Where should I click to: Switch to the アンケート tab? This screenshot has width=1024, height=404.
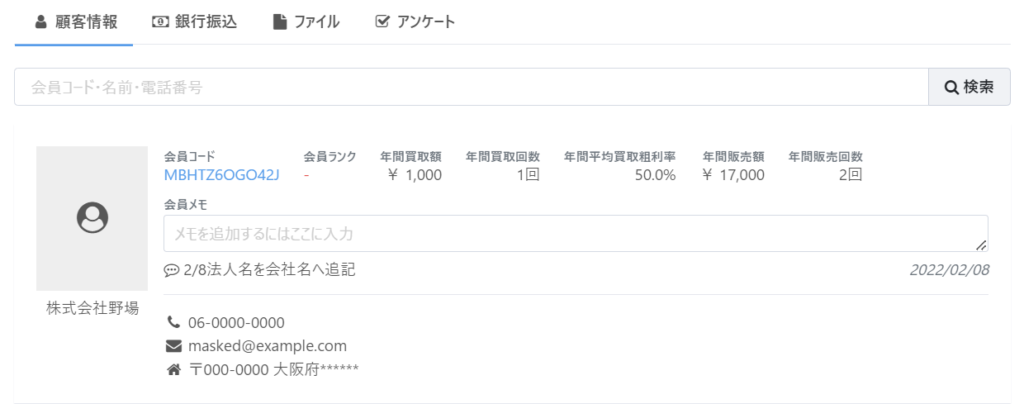pos(415,22)
